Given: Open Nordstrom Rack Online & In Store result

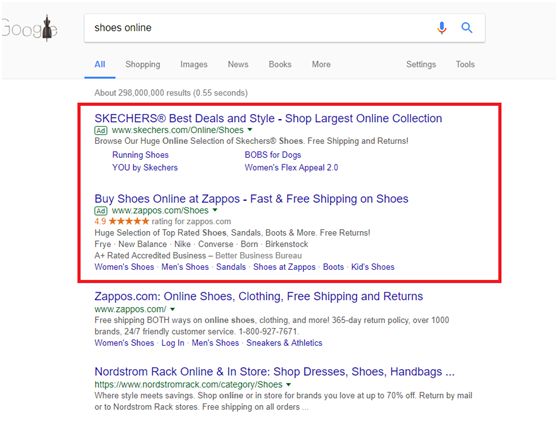Looking at the screenshot, I should (x=274, y=372).
